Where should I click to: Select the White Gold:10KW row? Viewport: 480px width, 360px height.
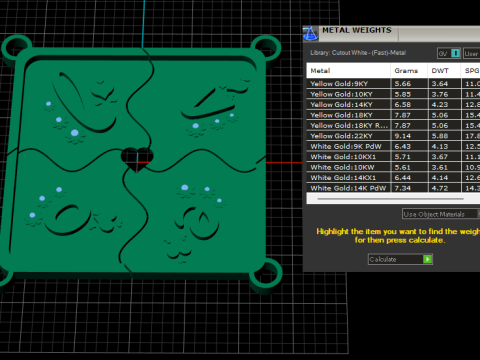pyautogui.click(x=393, y=167)
